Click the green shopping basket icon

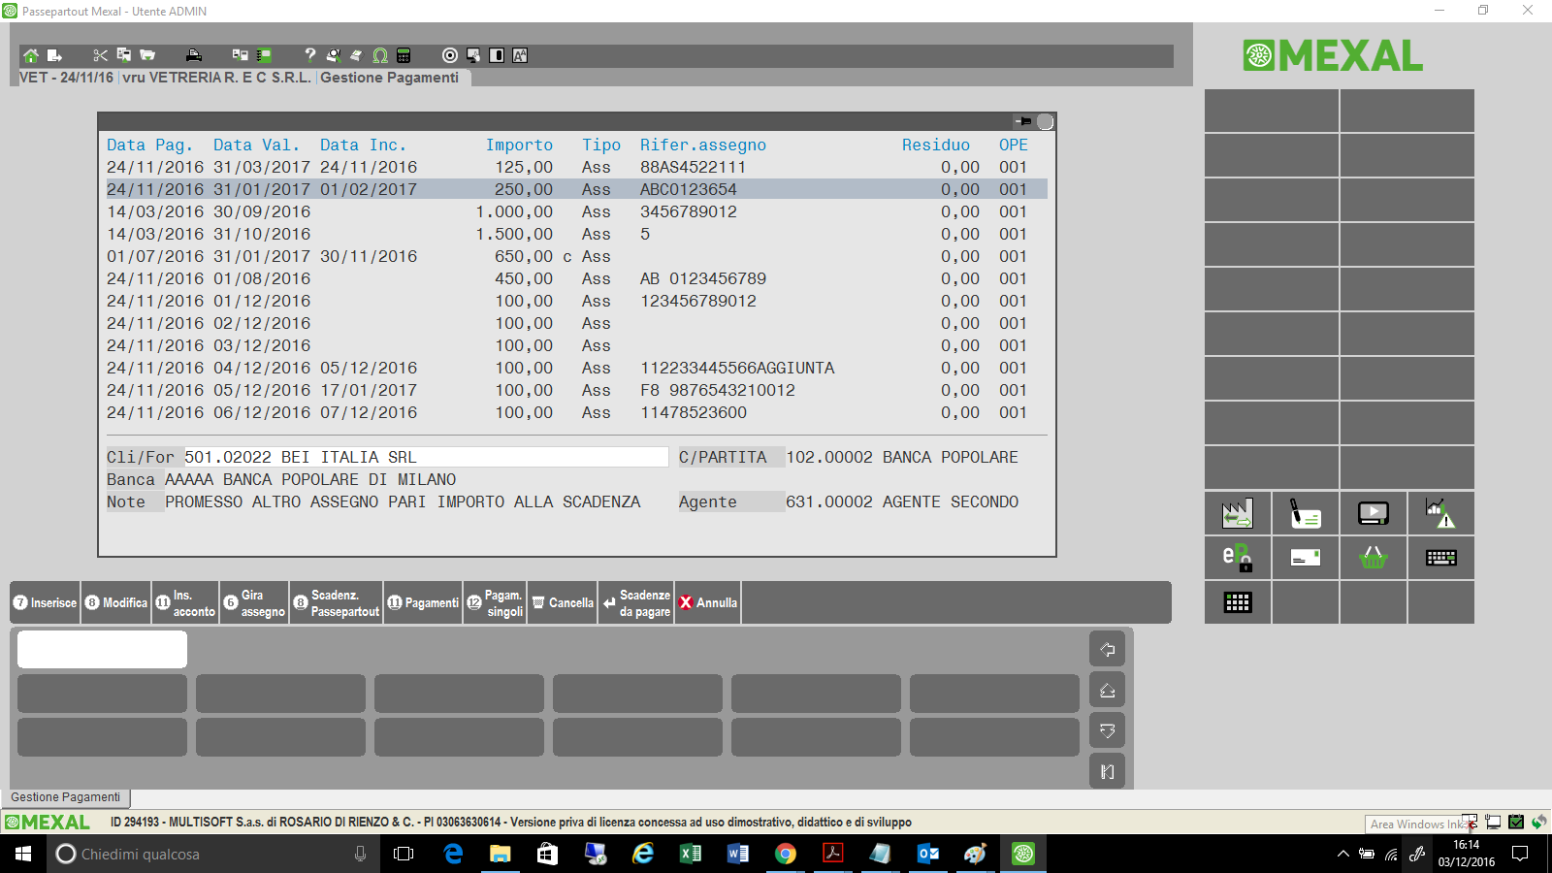coord(1373,558)
